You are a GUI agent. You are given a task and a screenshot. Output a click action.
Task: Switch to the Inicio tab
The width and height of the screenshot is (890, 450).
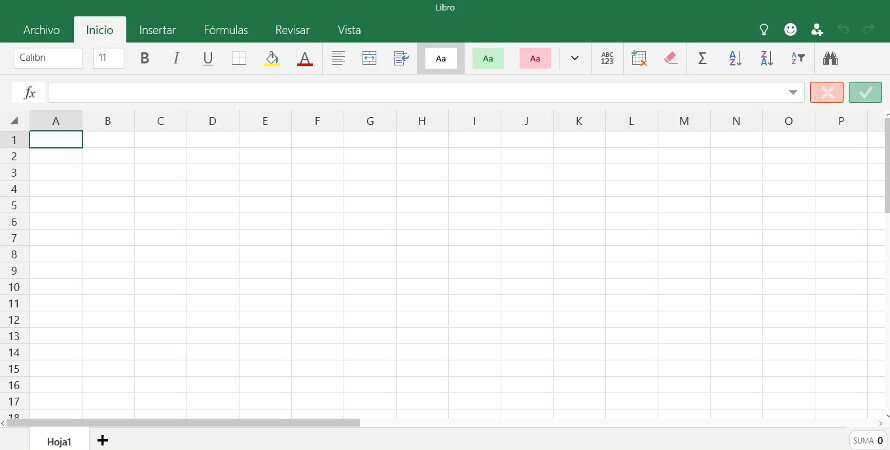(100, 30)
